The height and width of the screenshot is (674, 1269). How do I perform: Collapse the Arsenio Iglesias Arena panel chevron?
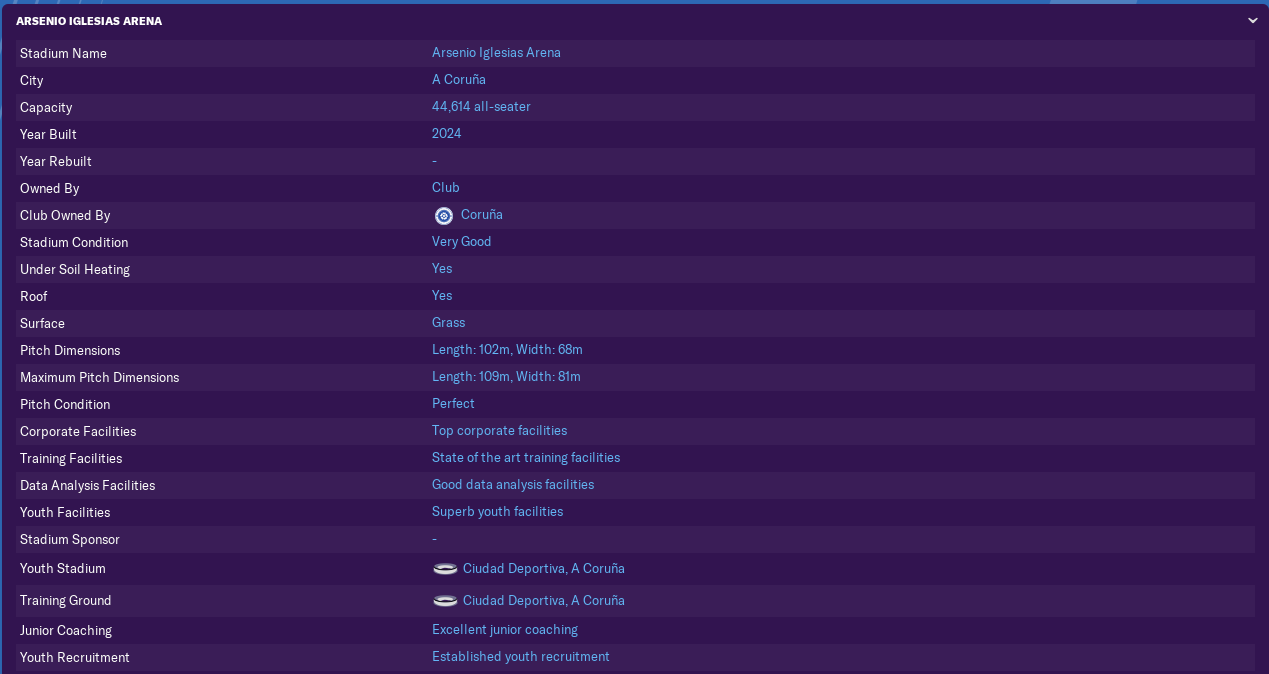point(1252,21)
